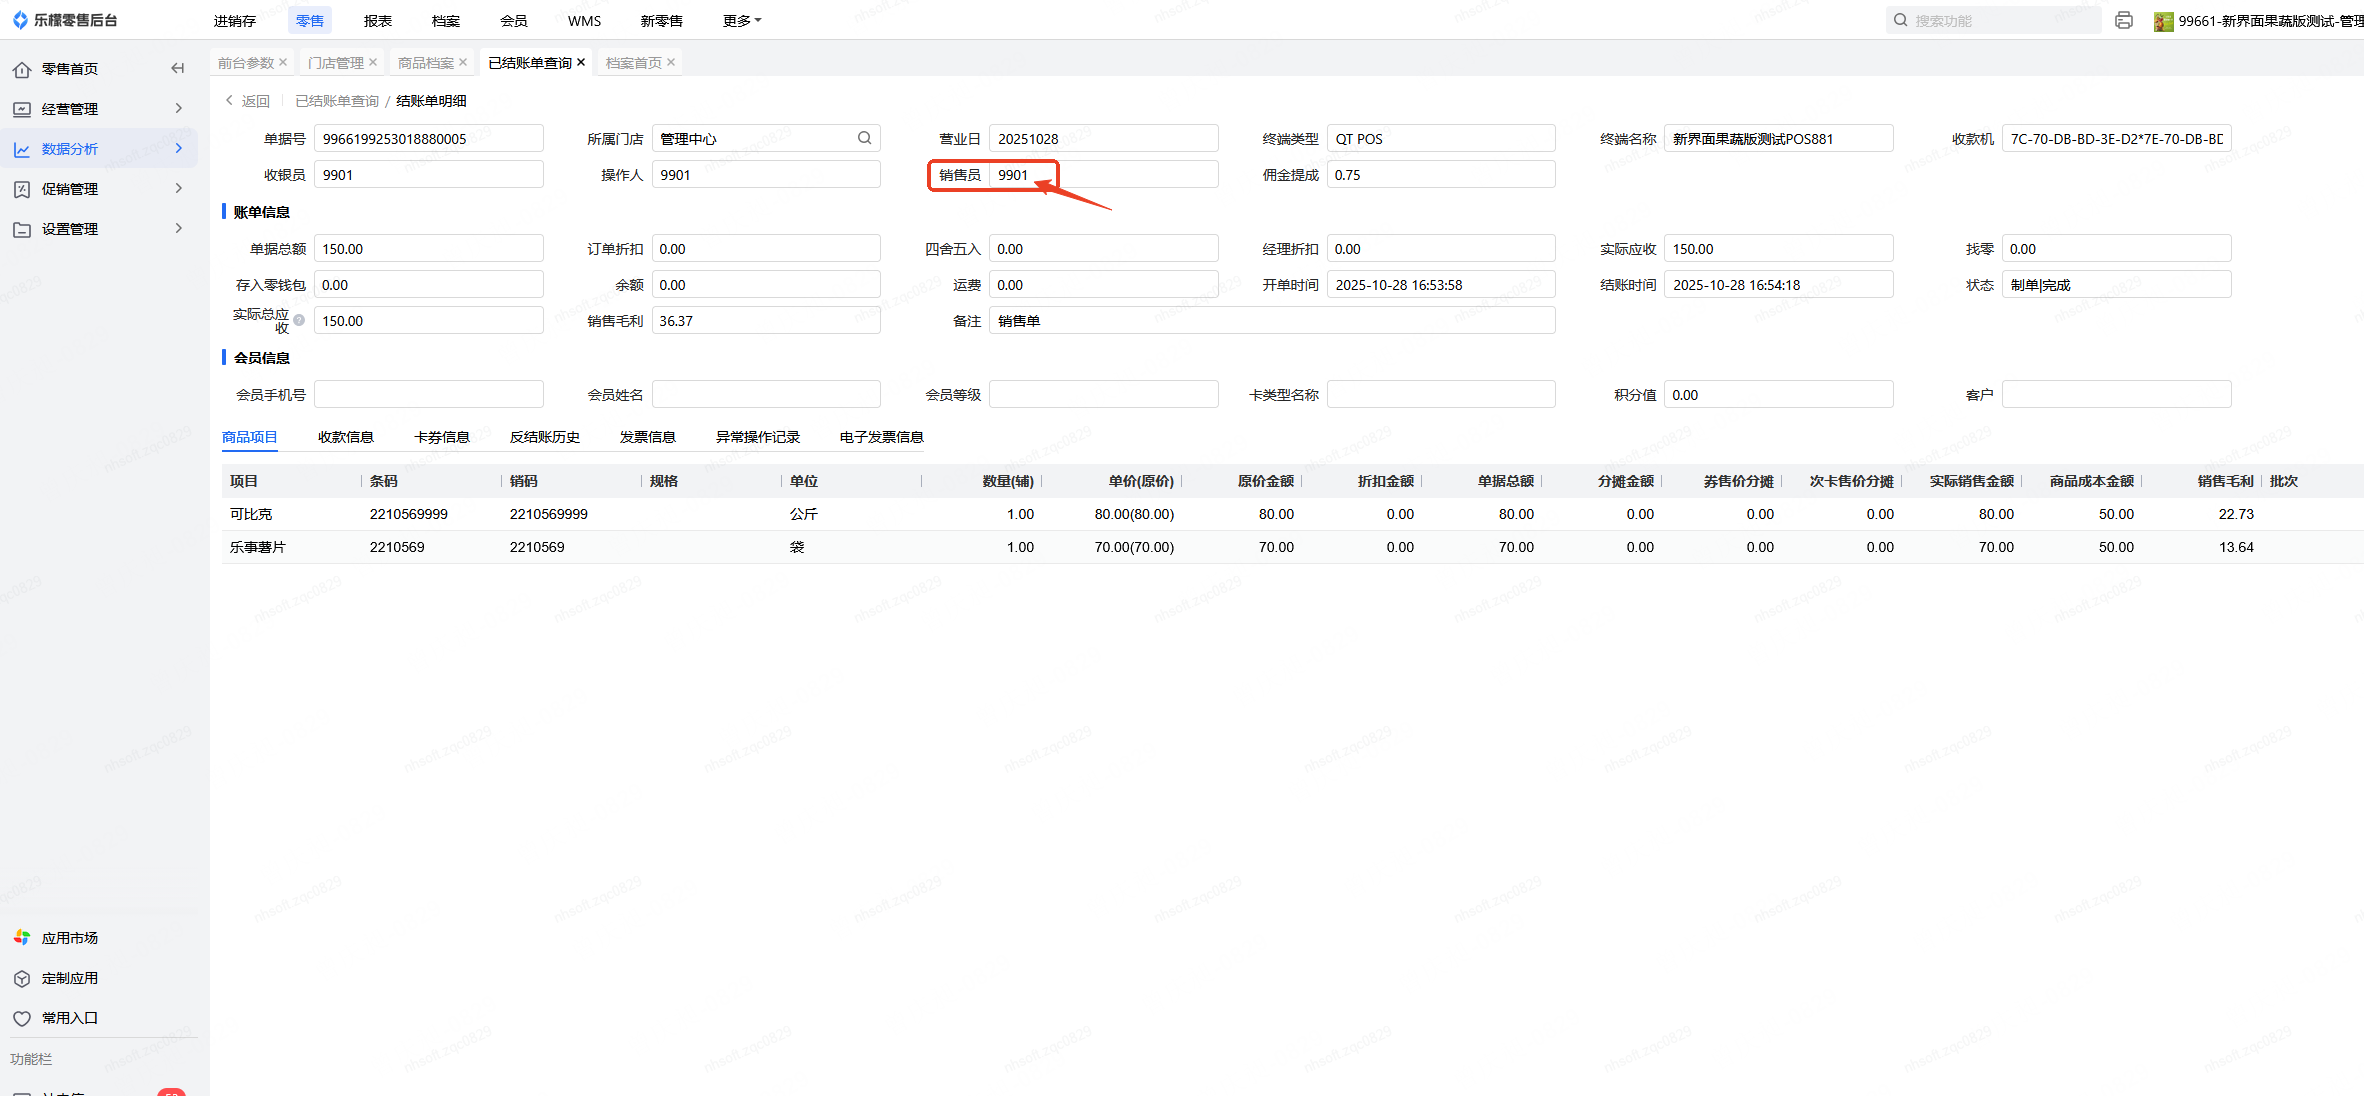Click the 已结账单查询 breadcrumb link
2364x1096 pixels.
coord(337,101)
